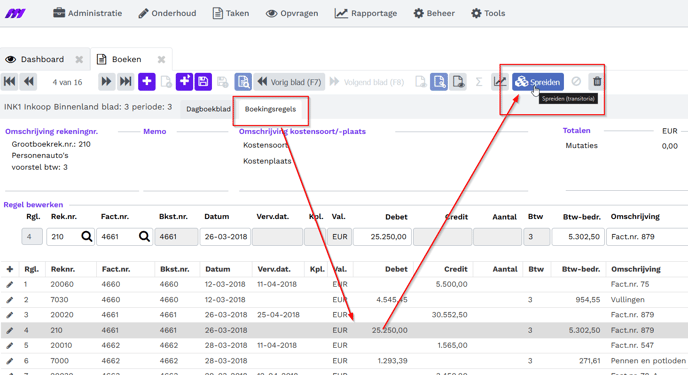Screen dimensions: 688x375
Task: Click the blue document search icon
Action: pos(243,82)
